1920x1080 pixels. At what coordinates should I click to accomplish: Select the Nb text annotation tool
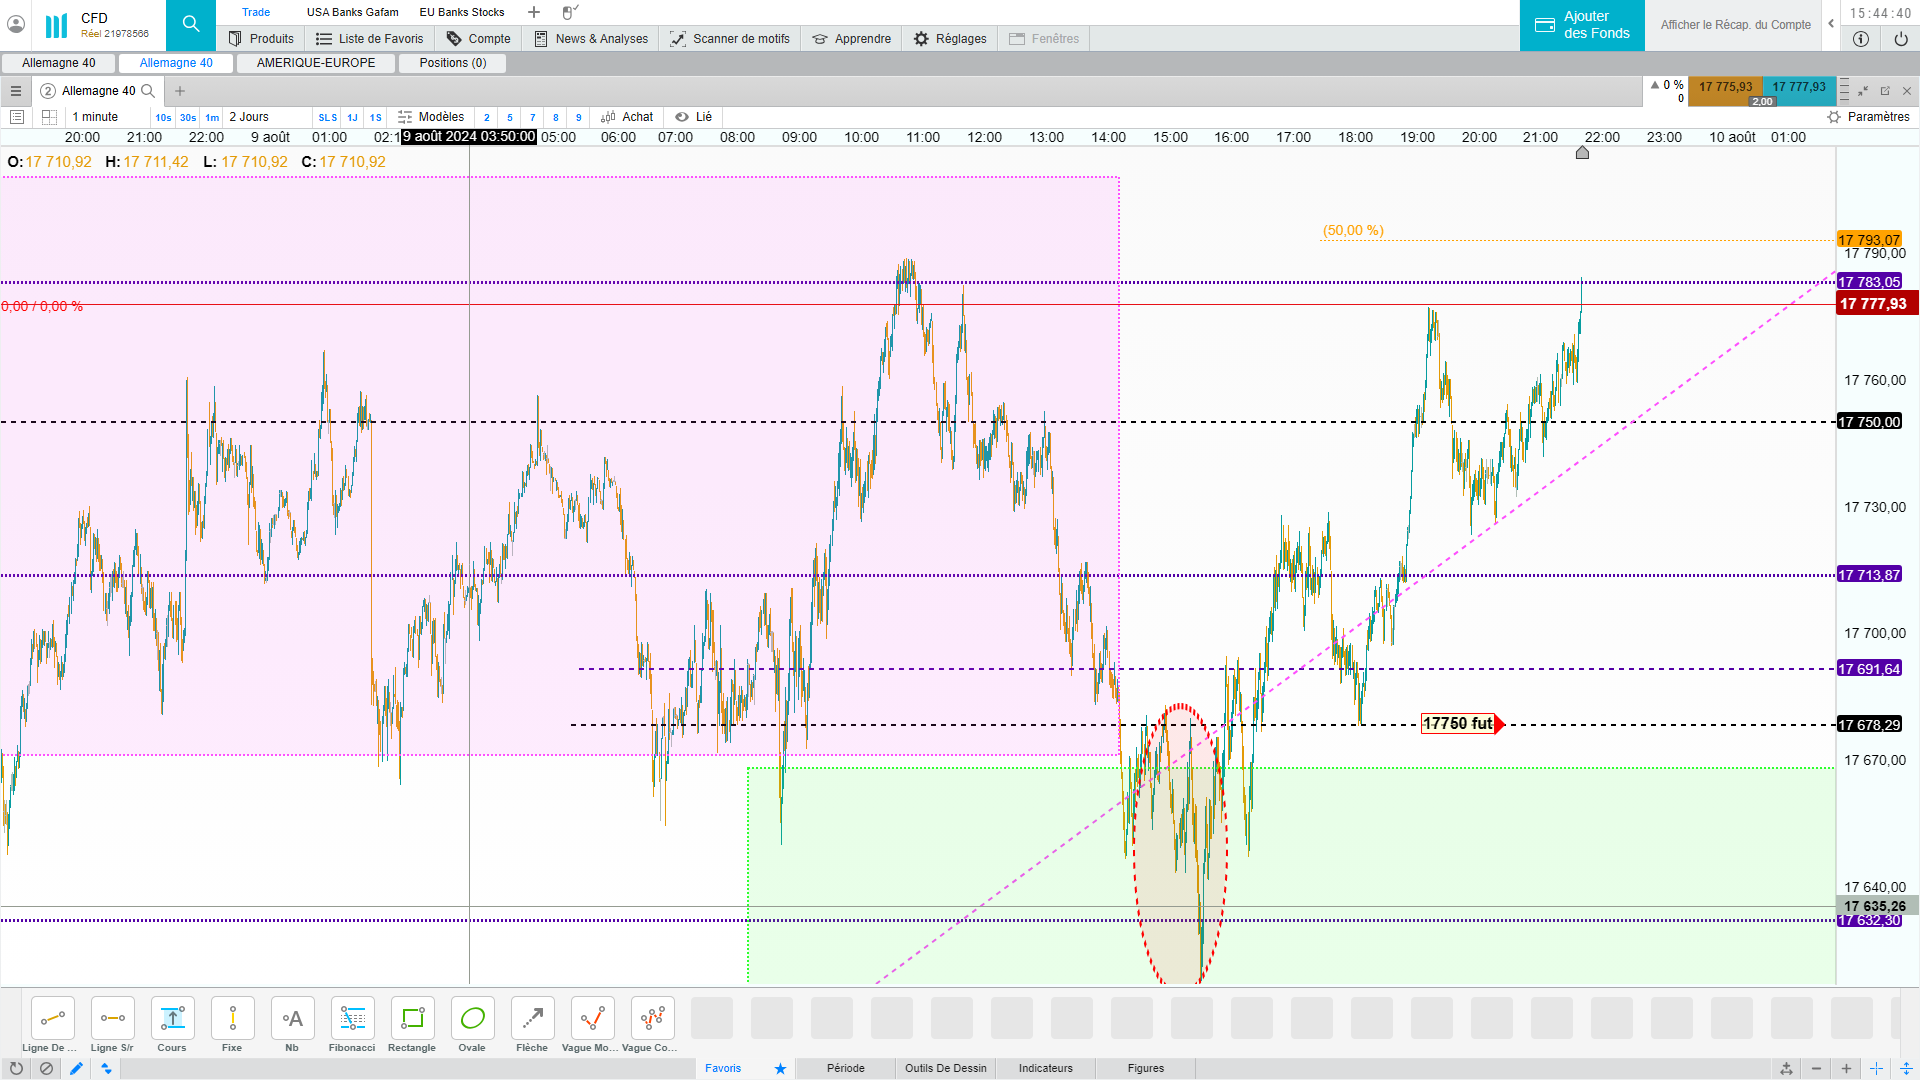click(x=292, y=1020)
